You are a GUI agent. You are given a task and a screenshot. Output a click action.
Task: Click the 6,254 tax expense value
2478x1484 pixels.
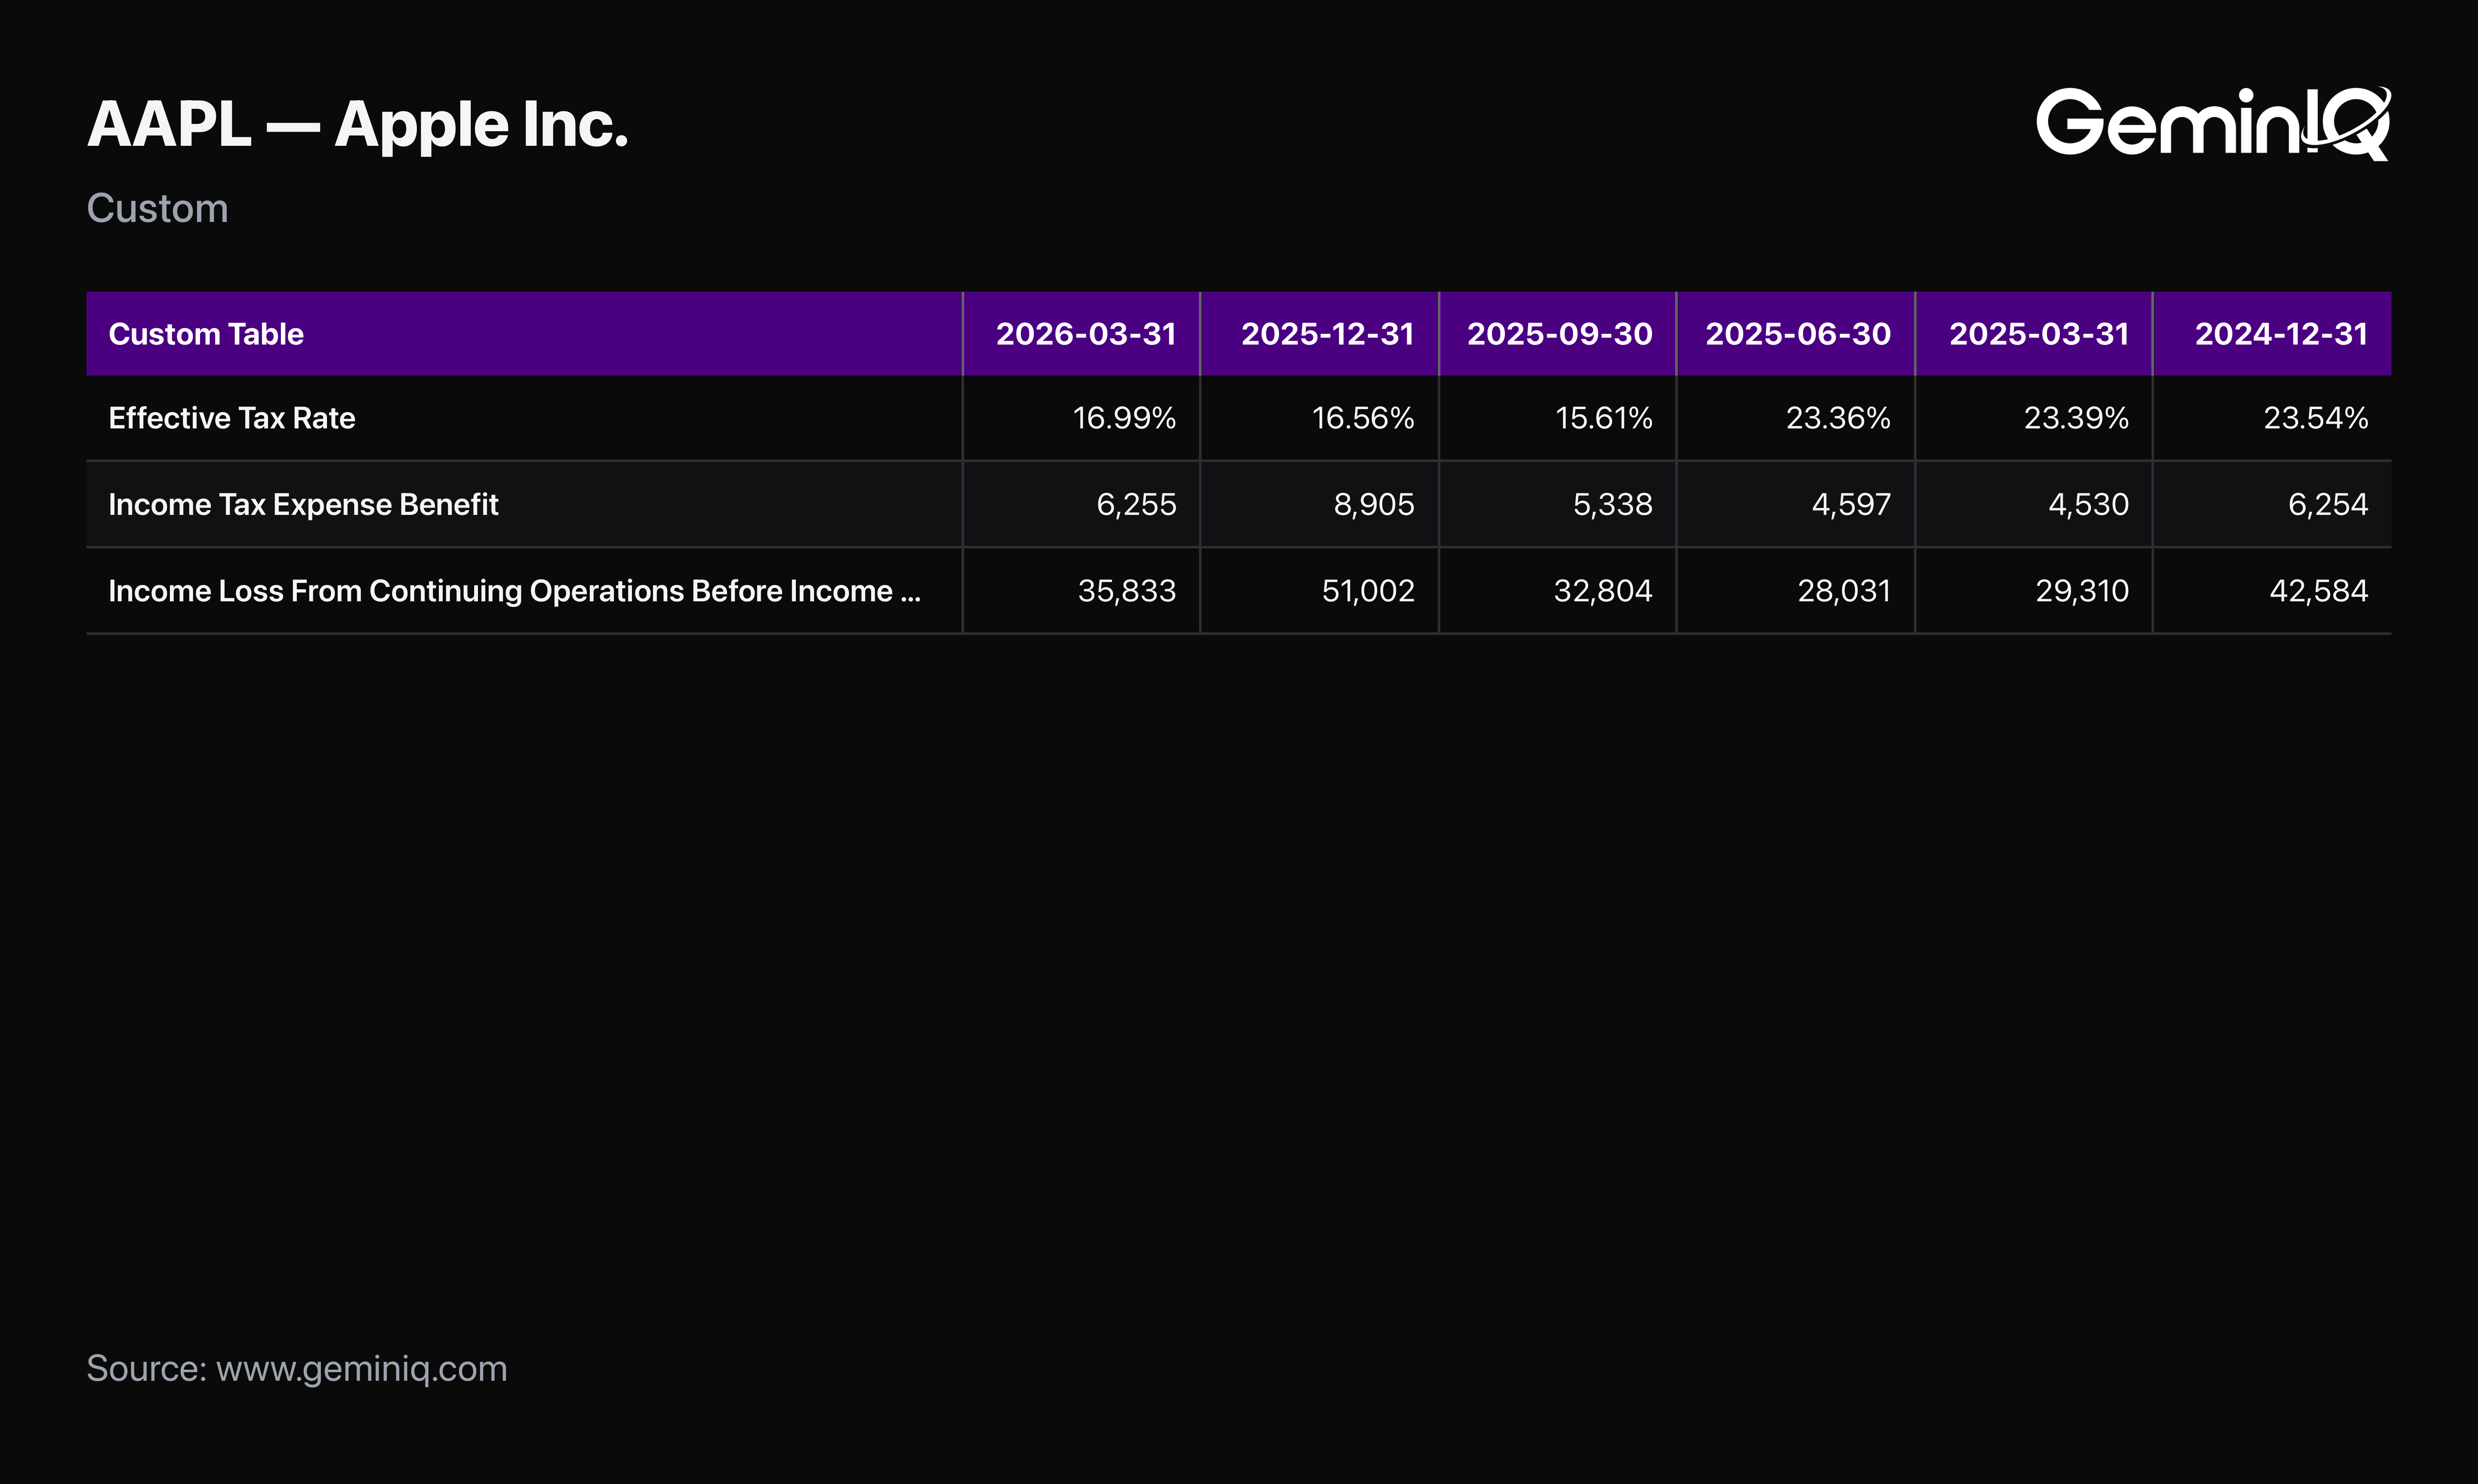pos(2328,504)
